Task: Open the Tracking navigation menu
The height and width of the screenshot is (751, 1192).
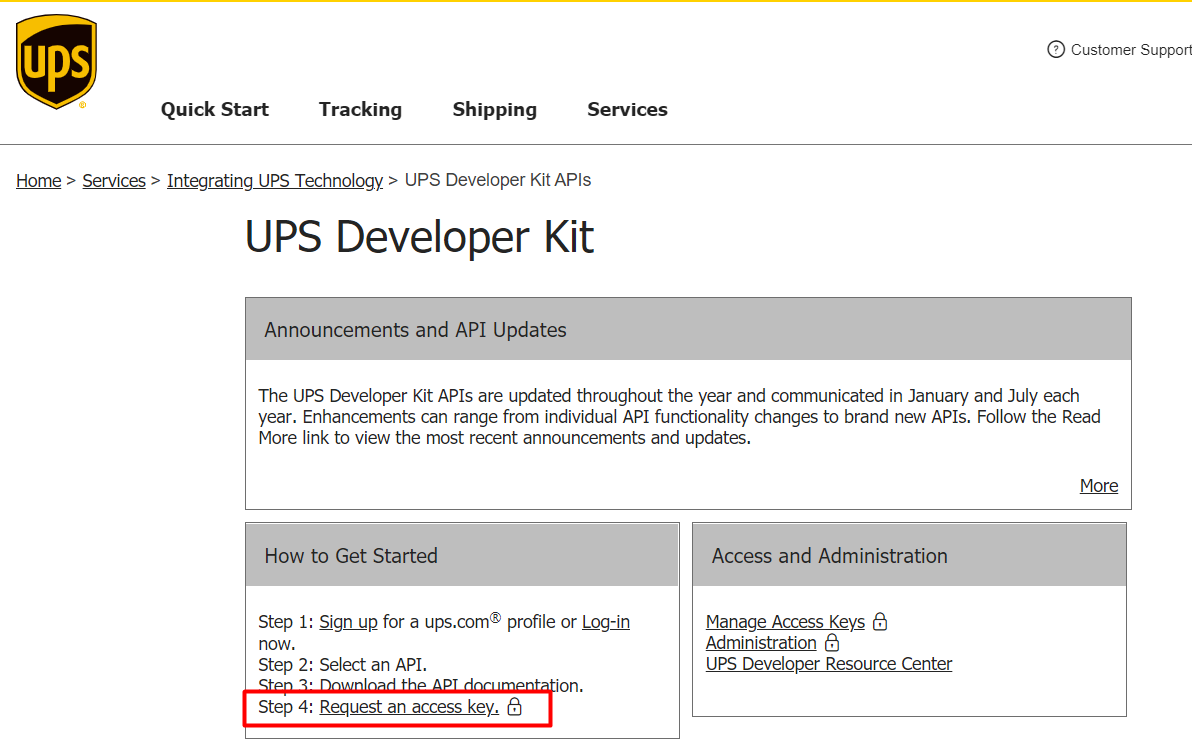Action: pyautogui.click(x=360, y=110)
